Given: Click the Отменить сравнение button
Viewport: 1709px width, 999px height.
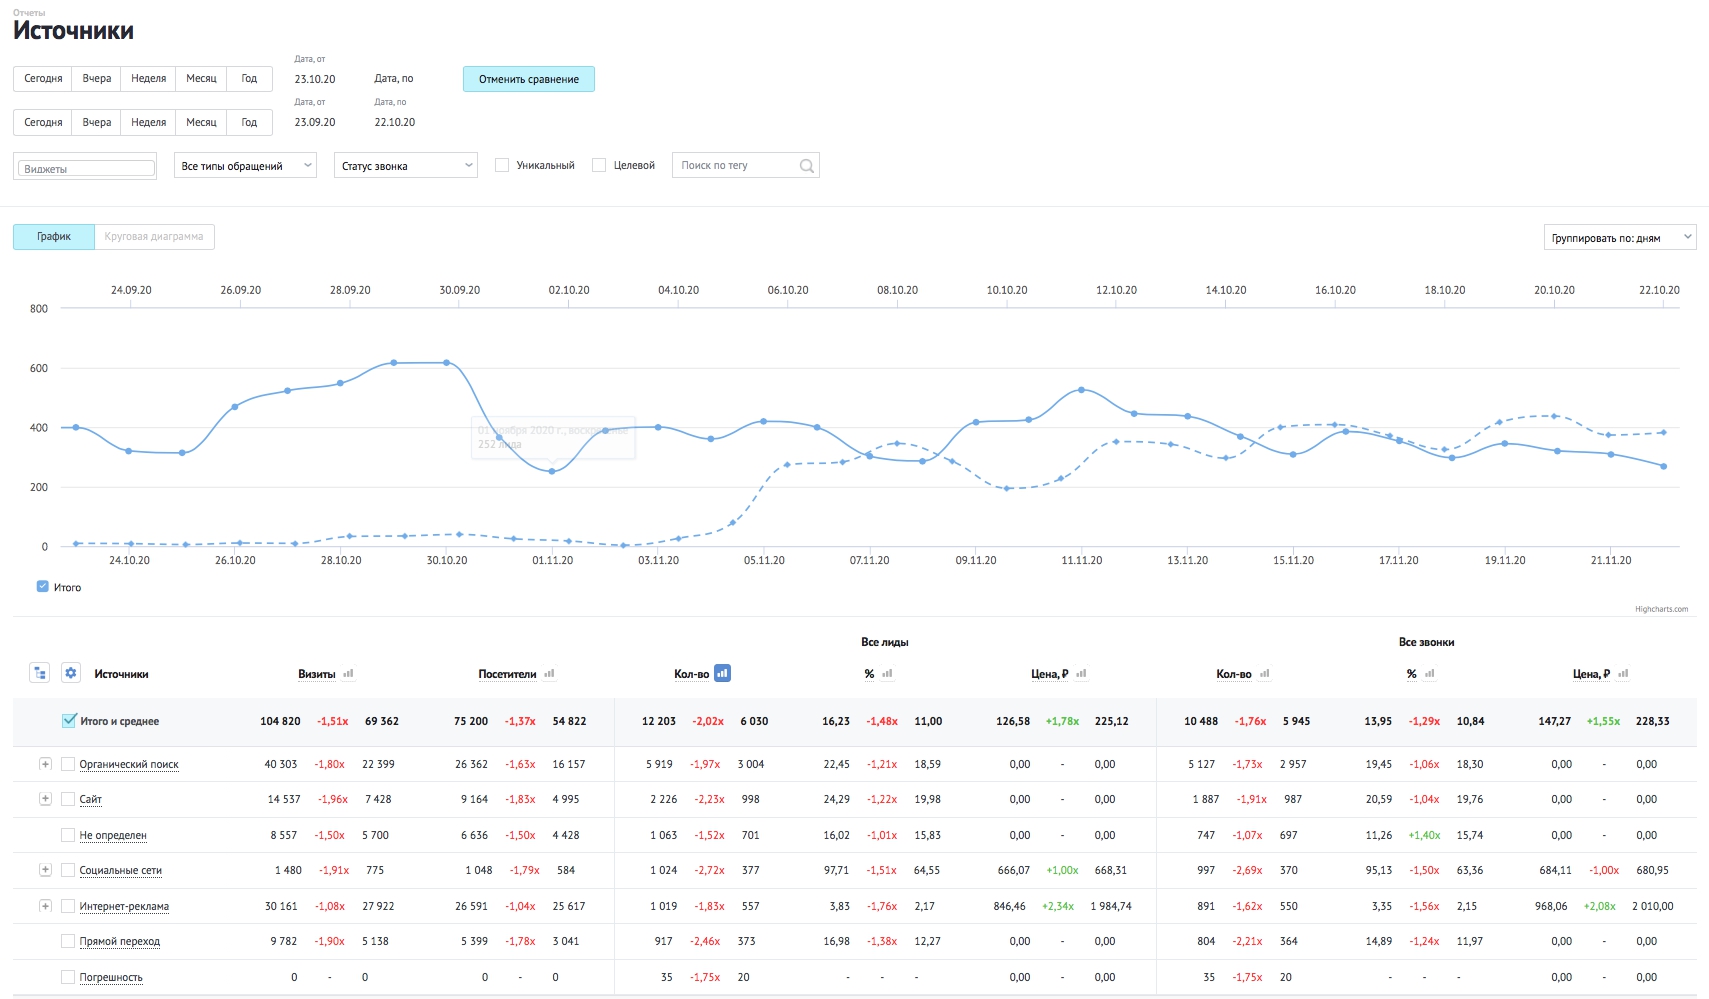Looking at the screenshot, I should click(x=529, y=79).
